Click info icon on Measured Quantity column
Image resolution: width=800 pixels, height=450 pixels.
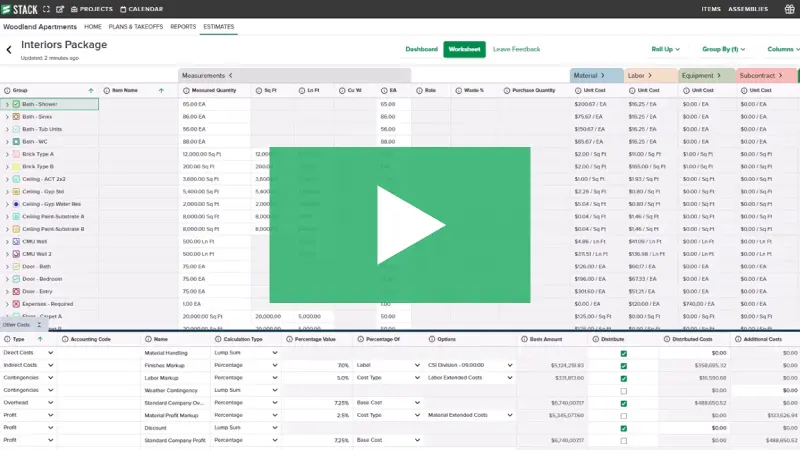point(185,90)
